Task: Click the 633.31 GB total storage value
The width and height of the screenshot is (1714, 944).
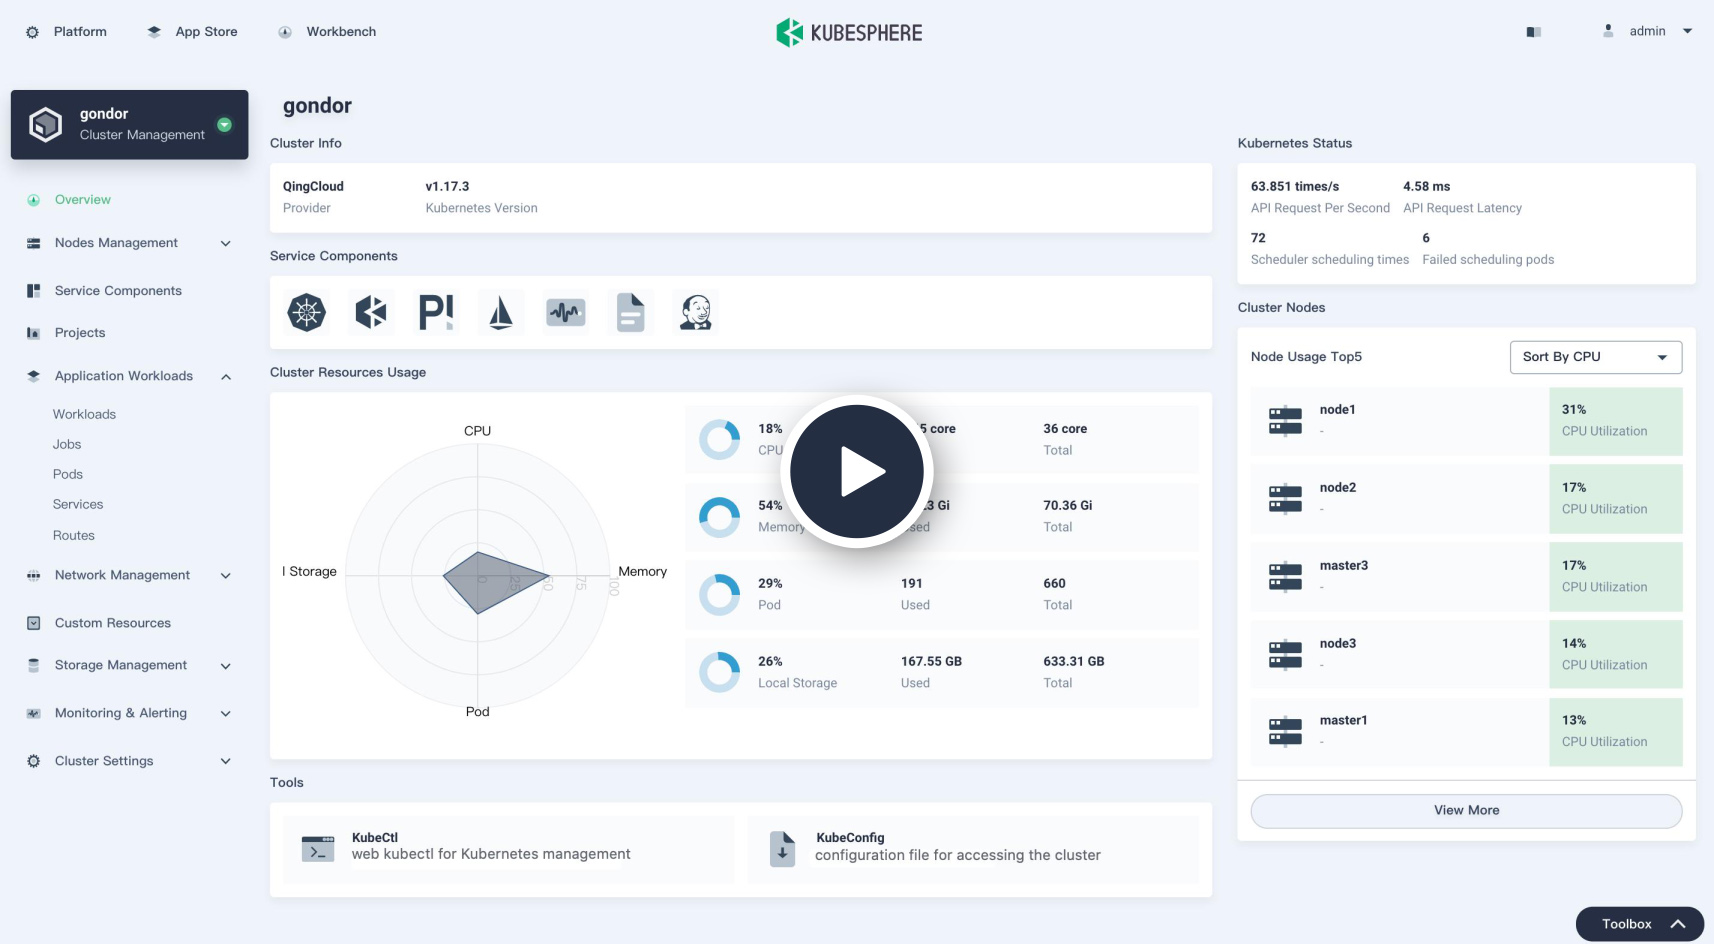Action: pyautogui.click(x=1074, y=662)
